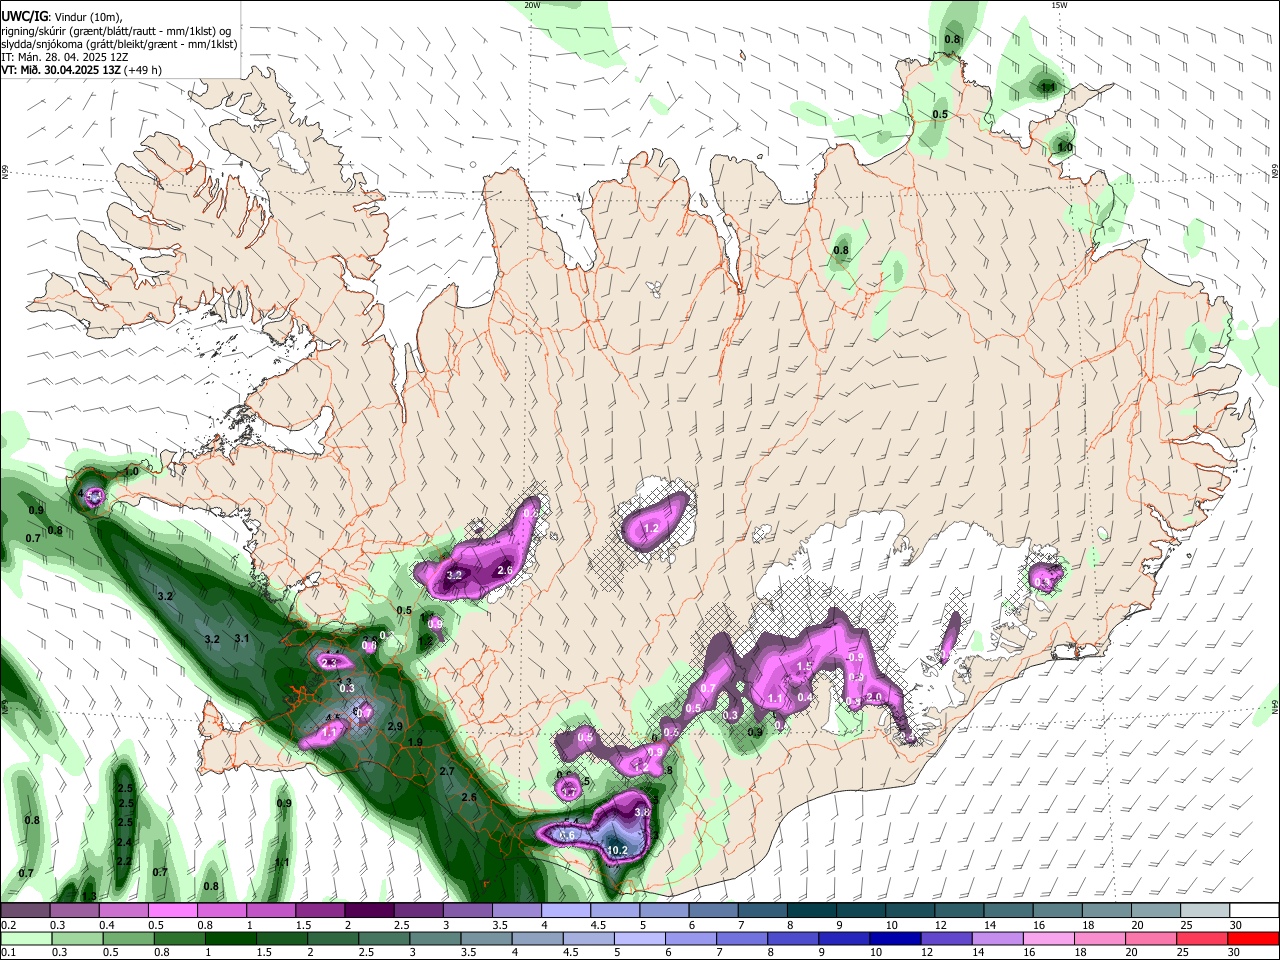The height and width of the screenshot is (960, 1280).
Task: Select the 2.2 value in the southwest offshore strip
Action: 125,861
